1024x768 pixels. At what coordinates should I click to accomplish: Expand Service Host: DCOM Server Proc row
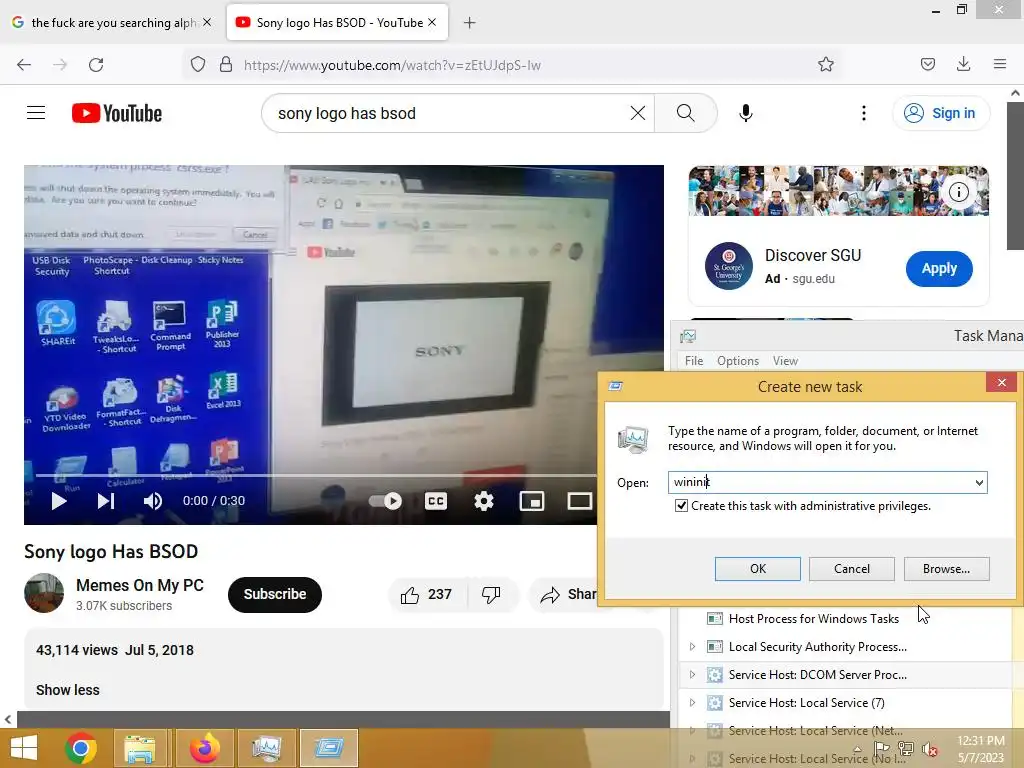(692, 675)
